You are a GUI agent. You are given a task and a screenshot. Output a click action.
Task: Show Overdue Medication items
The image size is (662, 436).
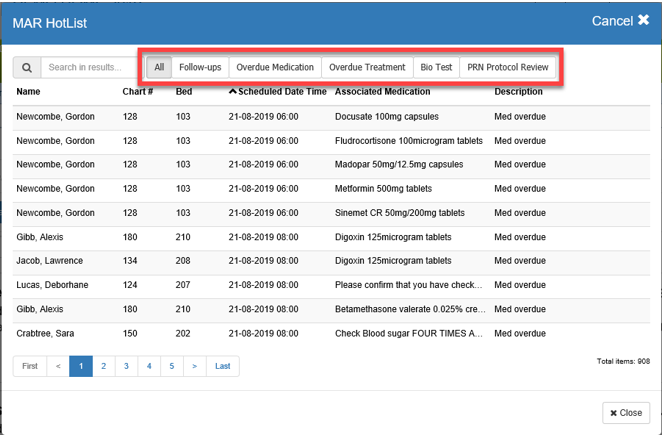(x=275, y=68)
